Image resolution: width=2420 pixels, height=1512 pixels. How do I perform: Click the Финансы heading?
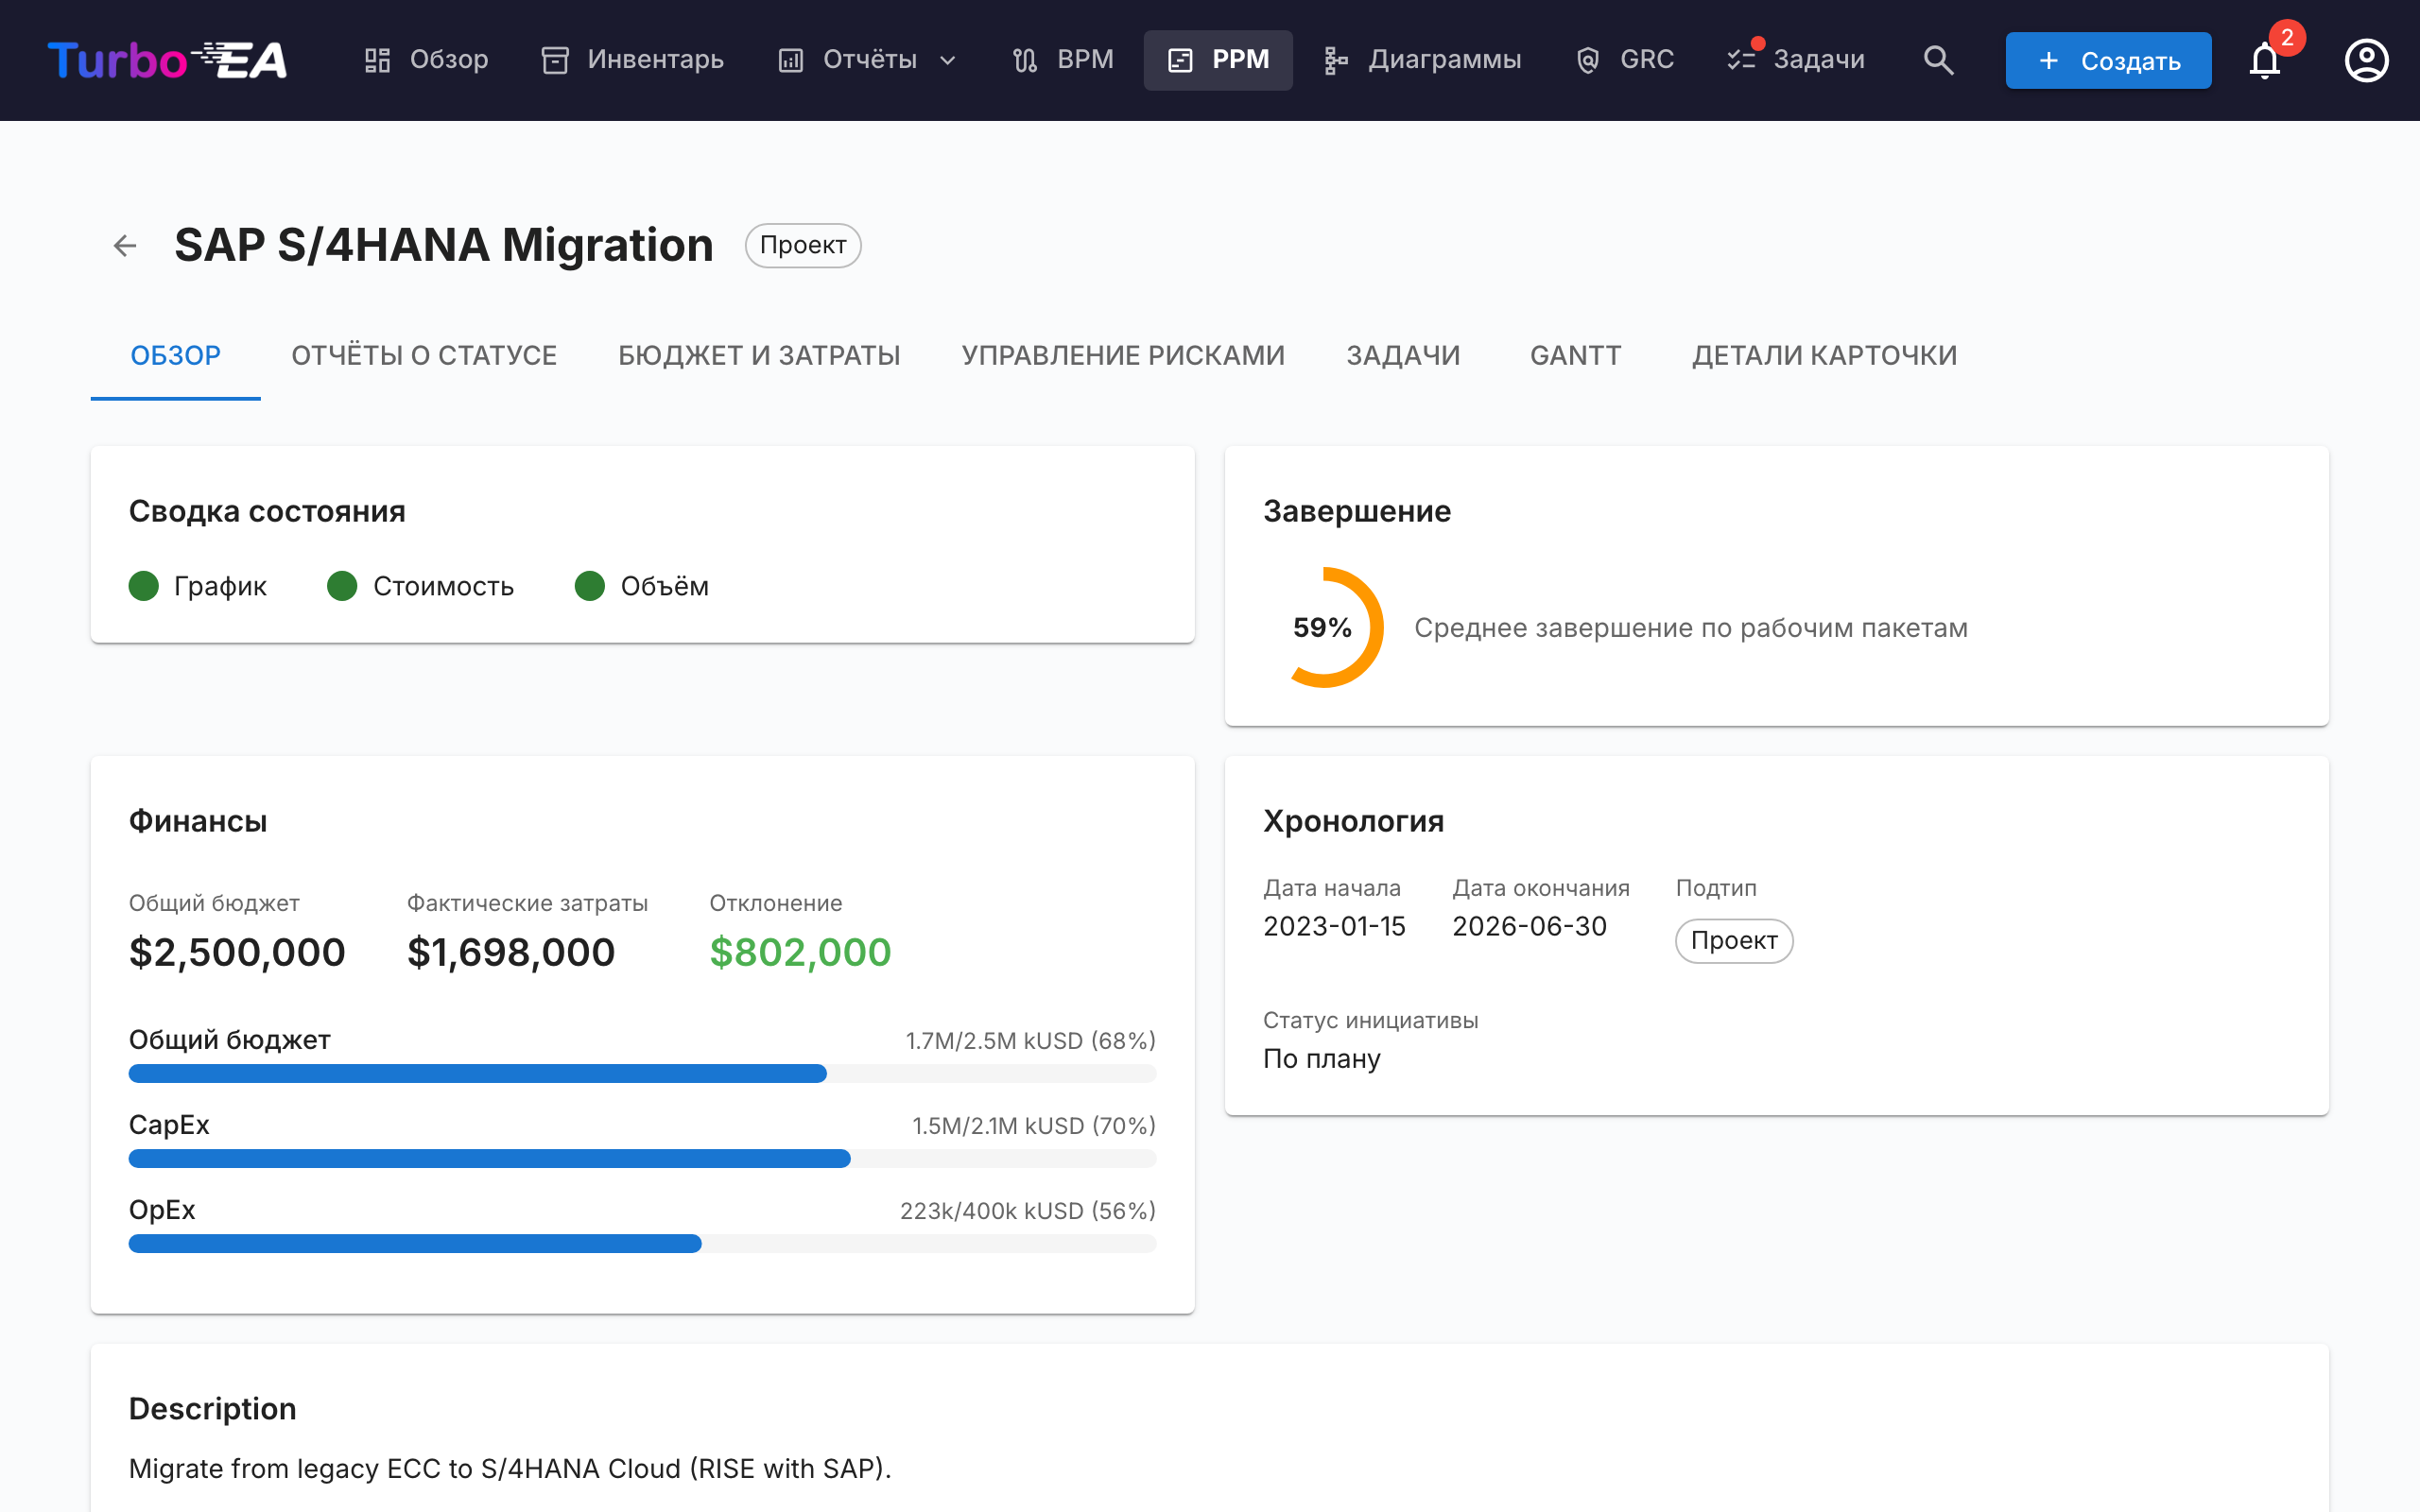(198, 821)
